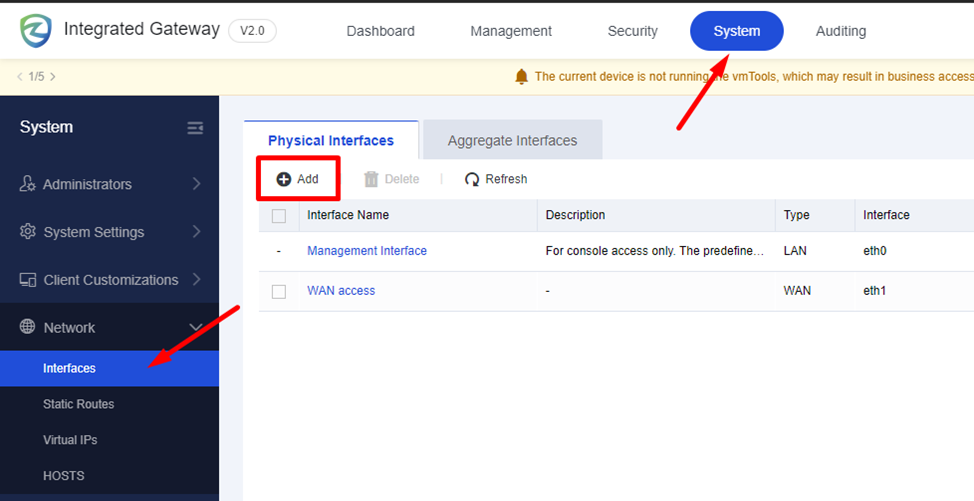Click the Network globe icon

(x=27, y=327)
